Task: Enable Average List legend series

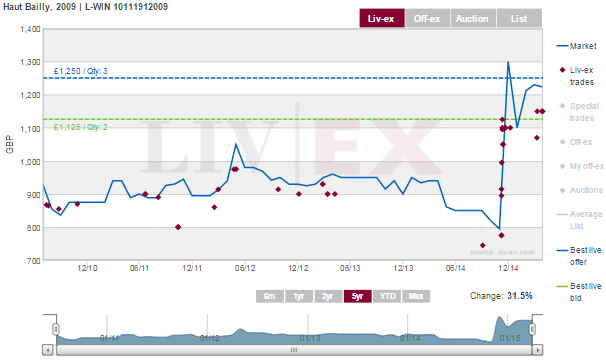Action: tap(579, 220)
